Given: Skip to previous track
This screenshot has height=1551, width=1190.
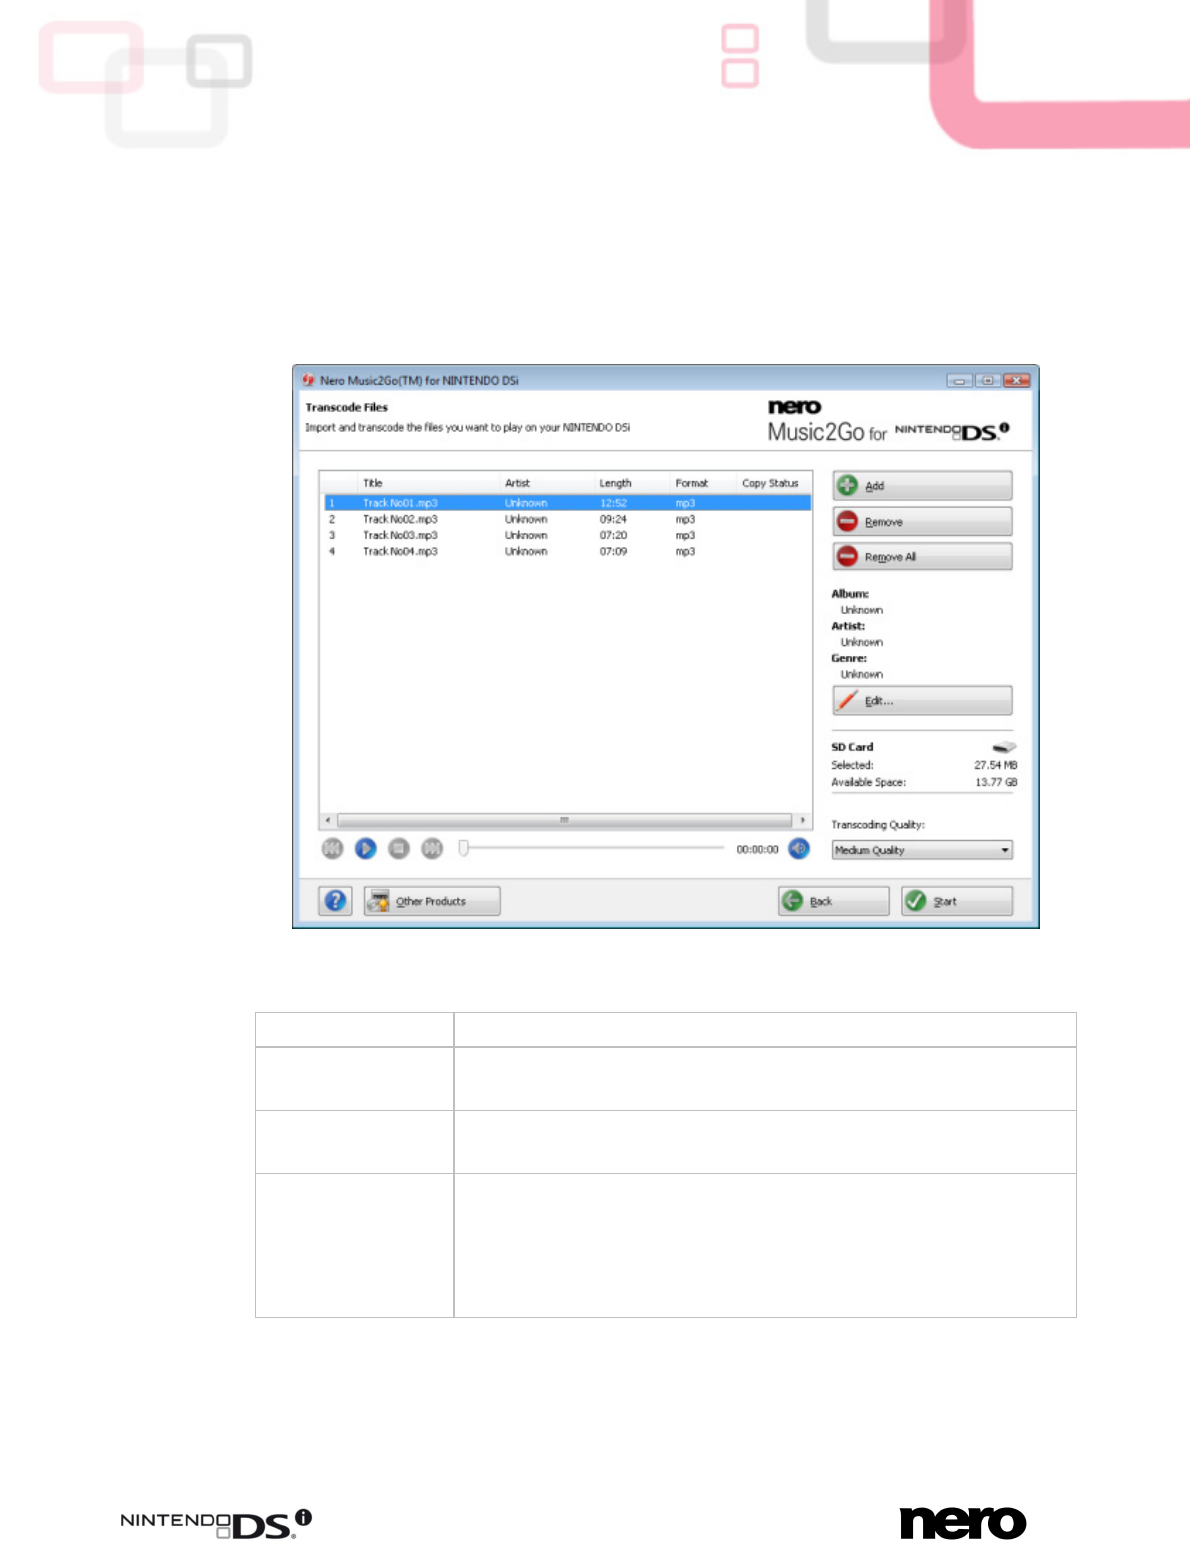Looking at the screenshot, I should pos(333,848).
